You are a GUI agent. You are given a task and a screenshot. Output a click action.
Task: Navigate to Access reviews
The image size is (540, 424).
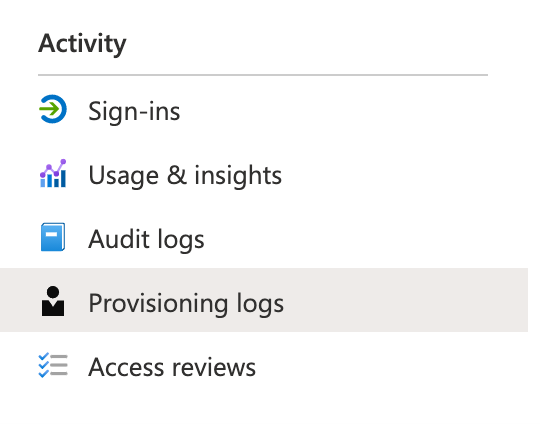(264, 365)
